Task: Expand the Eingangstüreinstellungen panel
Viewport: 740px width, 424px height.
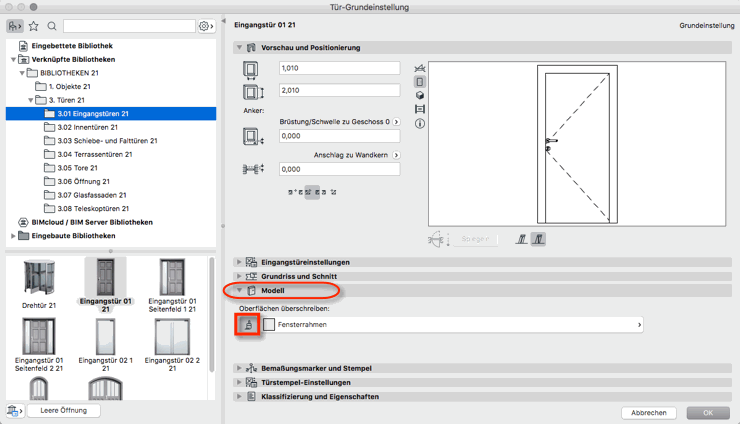Action: [x=239, y=262]
